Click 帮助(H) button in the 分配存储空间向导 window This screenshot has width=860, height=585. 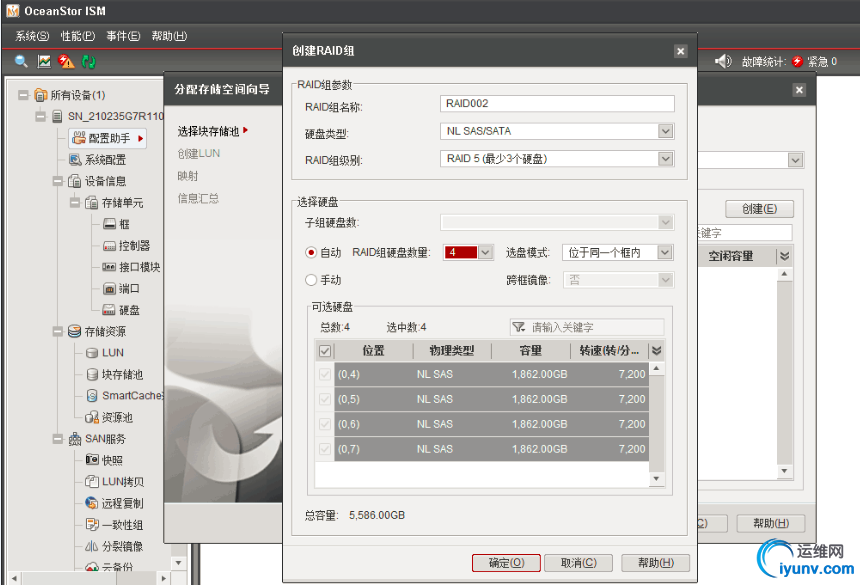(x=771, y=524)
